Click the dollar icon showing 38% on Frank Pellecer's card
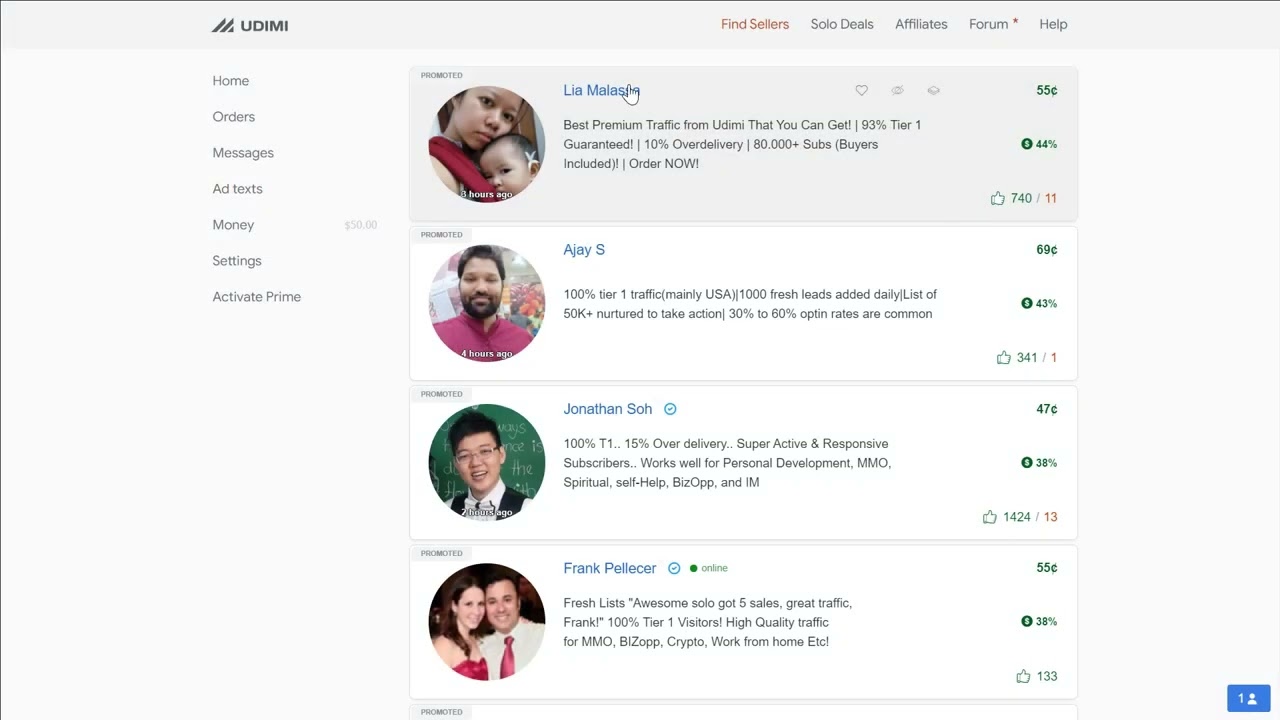Image resolution: width=1280 pixels, height=720 pixels. click(1026, 621)
